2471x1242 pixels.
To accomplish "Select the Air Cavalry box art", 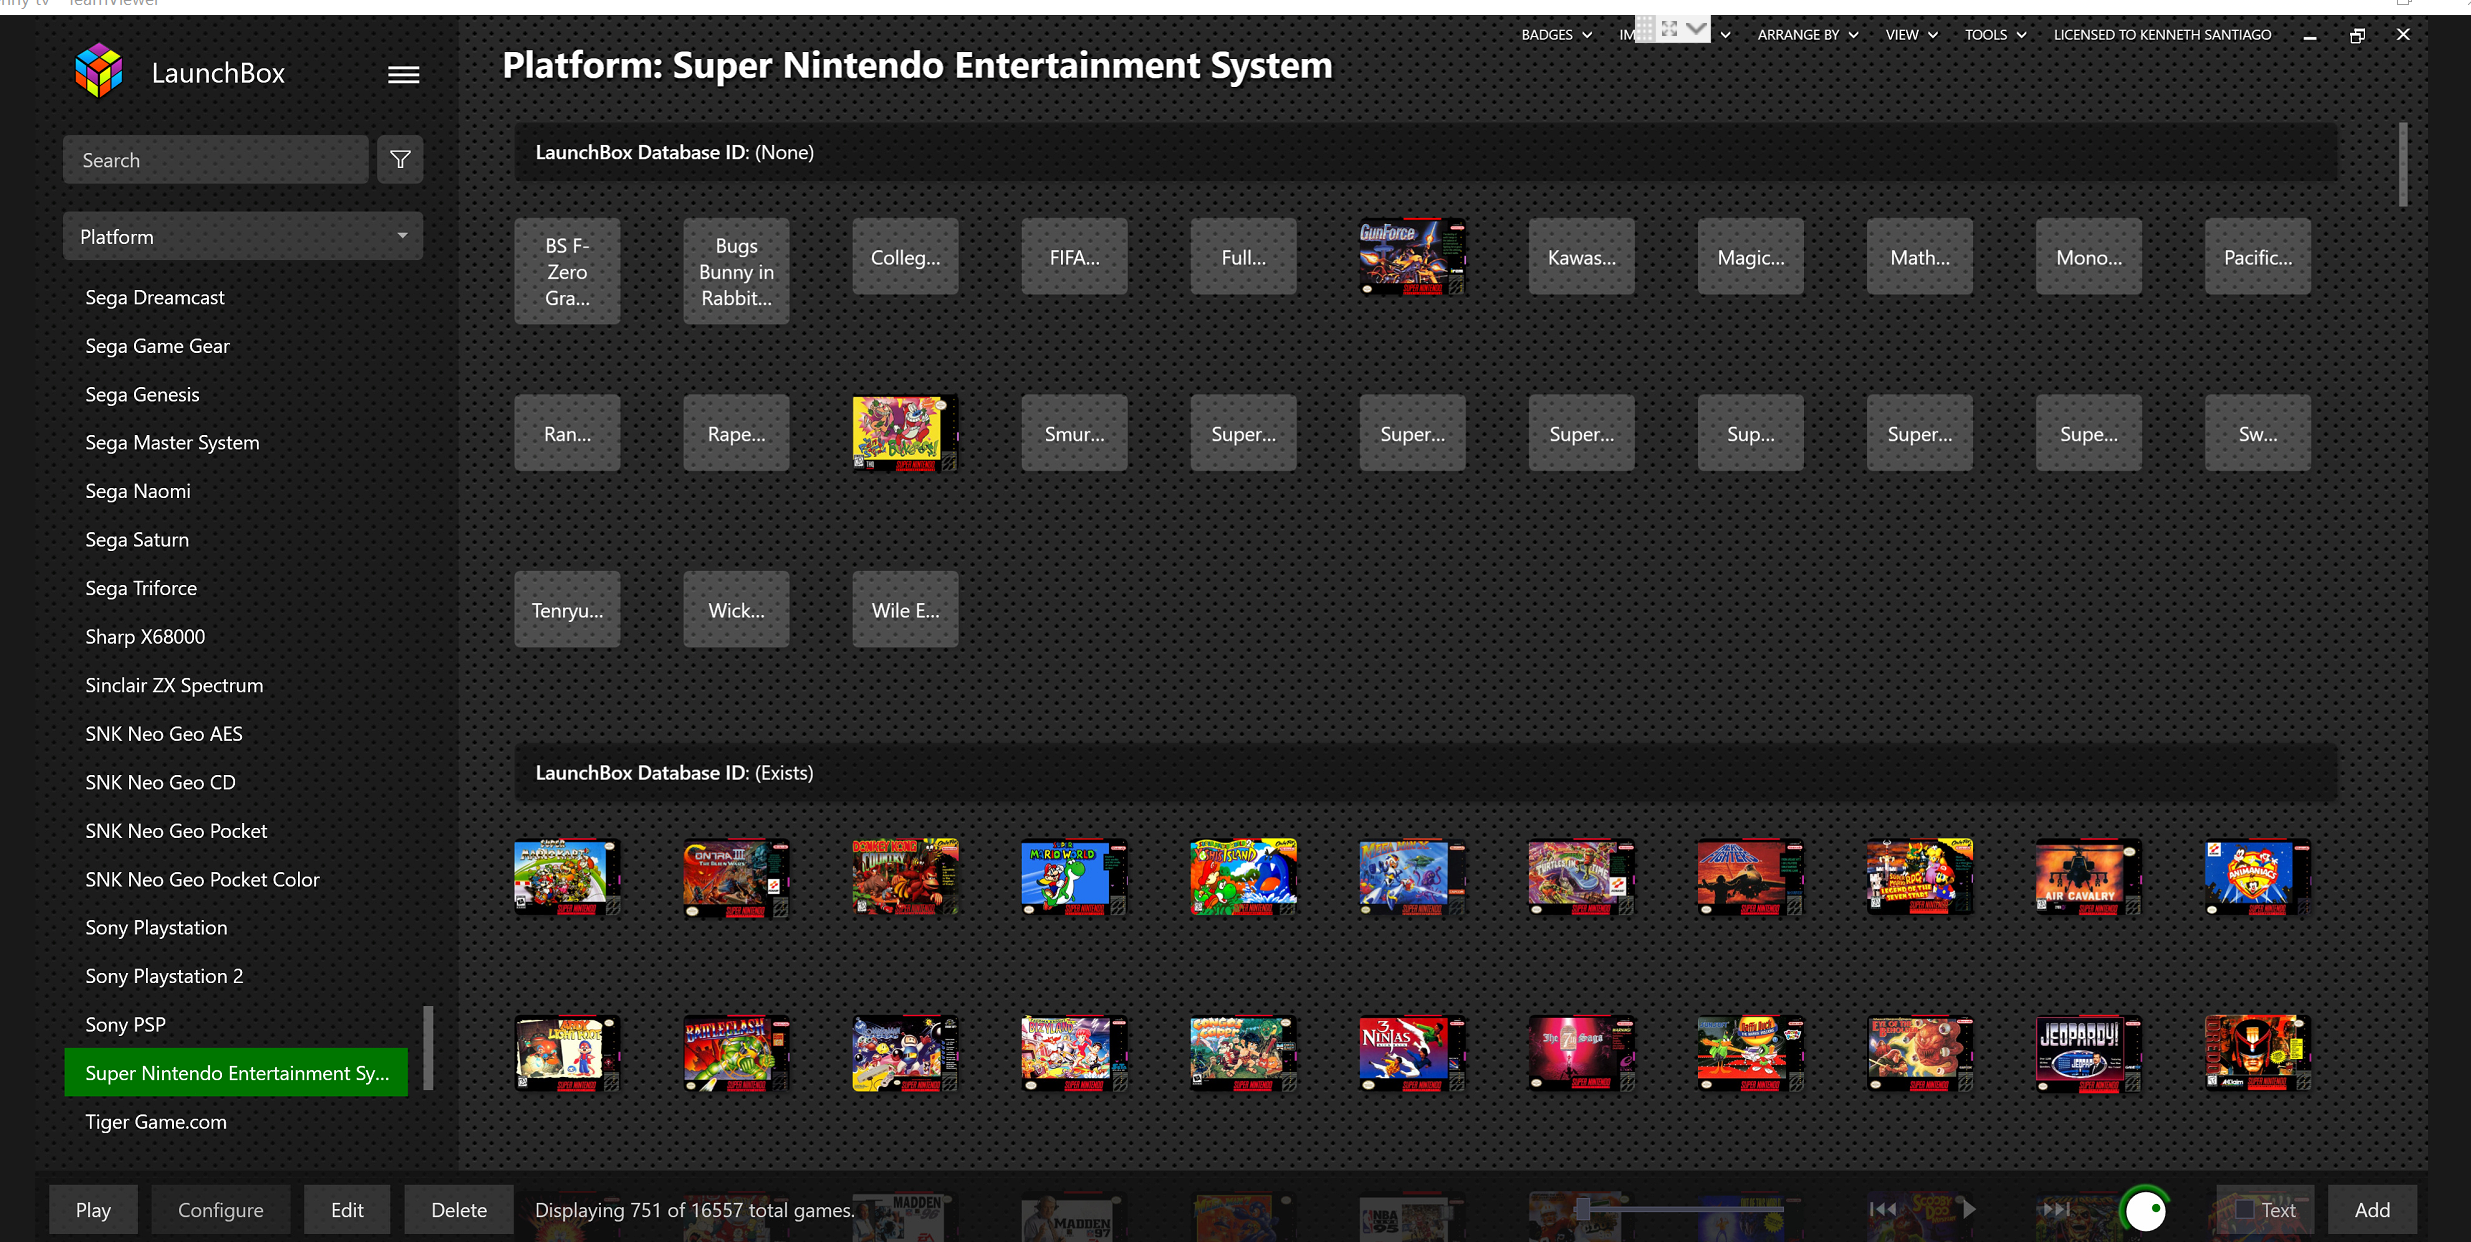I will click(2089, 877).
